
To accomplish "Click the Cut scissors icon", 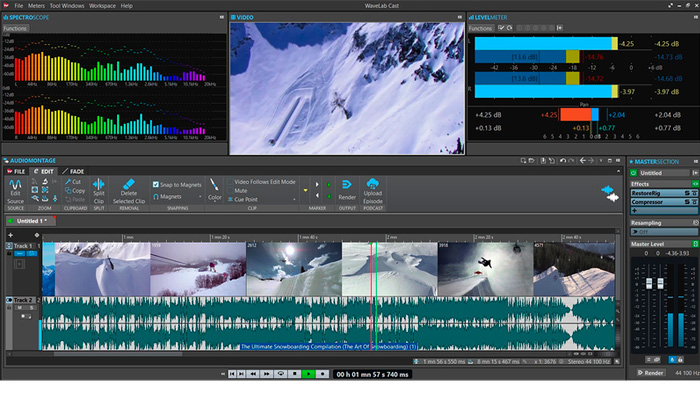I will point(69,182).
